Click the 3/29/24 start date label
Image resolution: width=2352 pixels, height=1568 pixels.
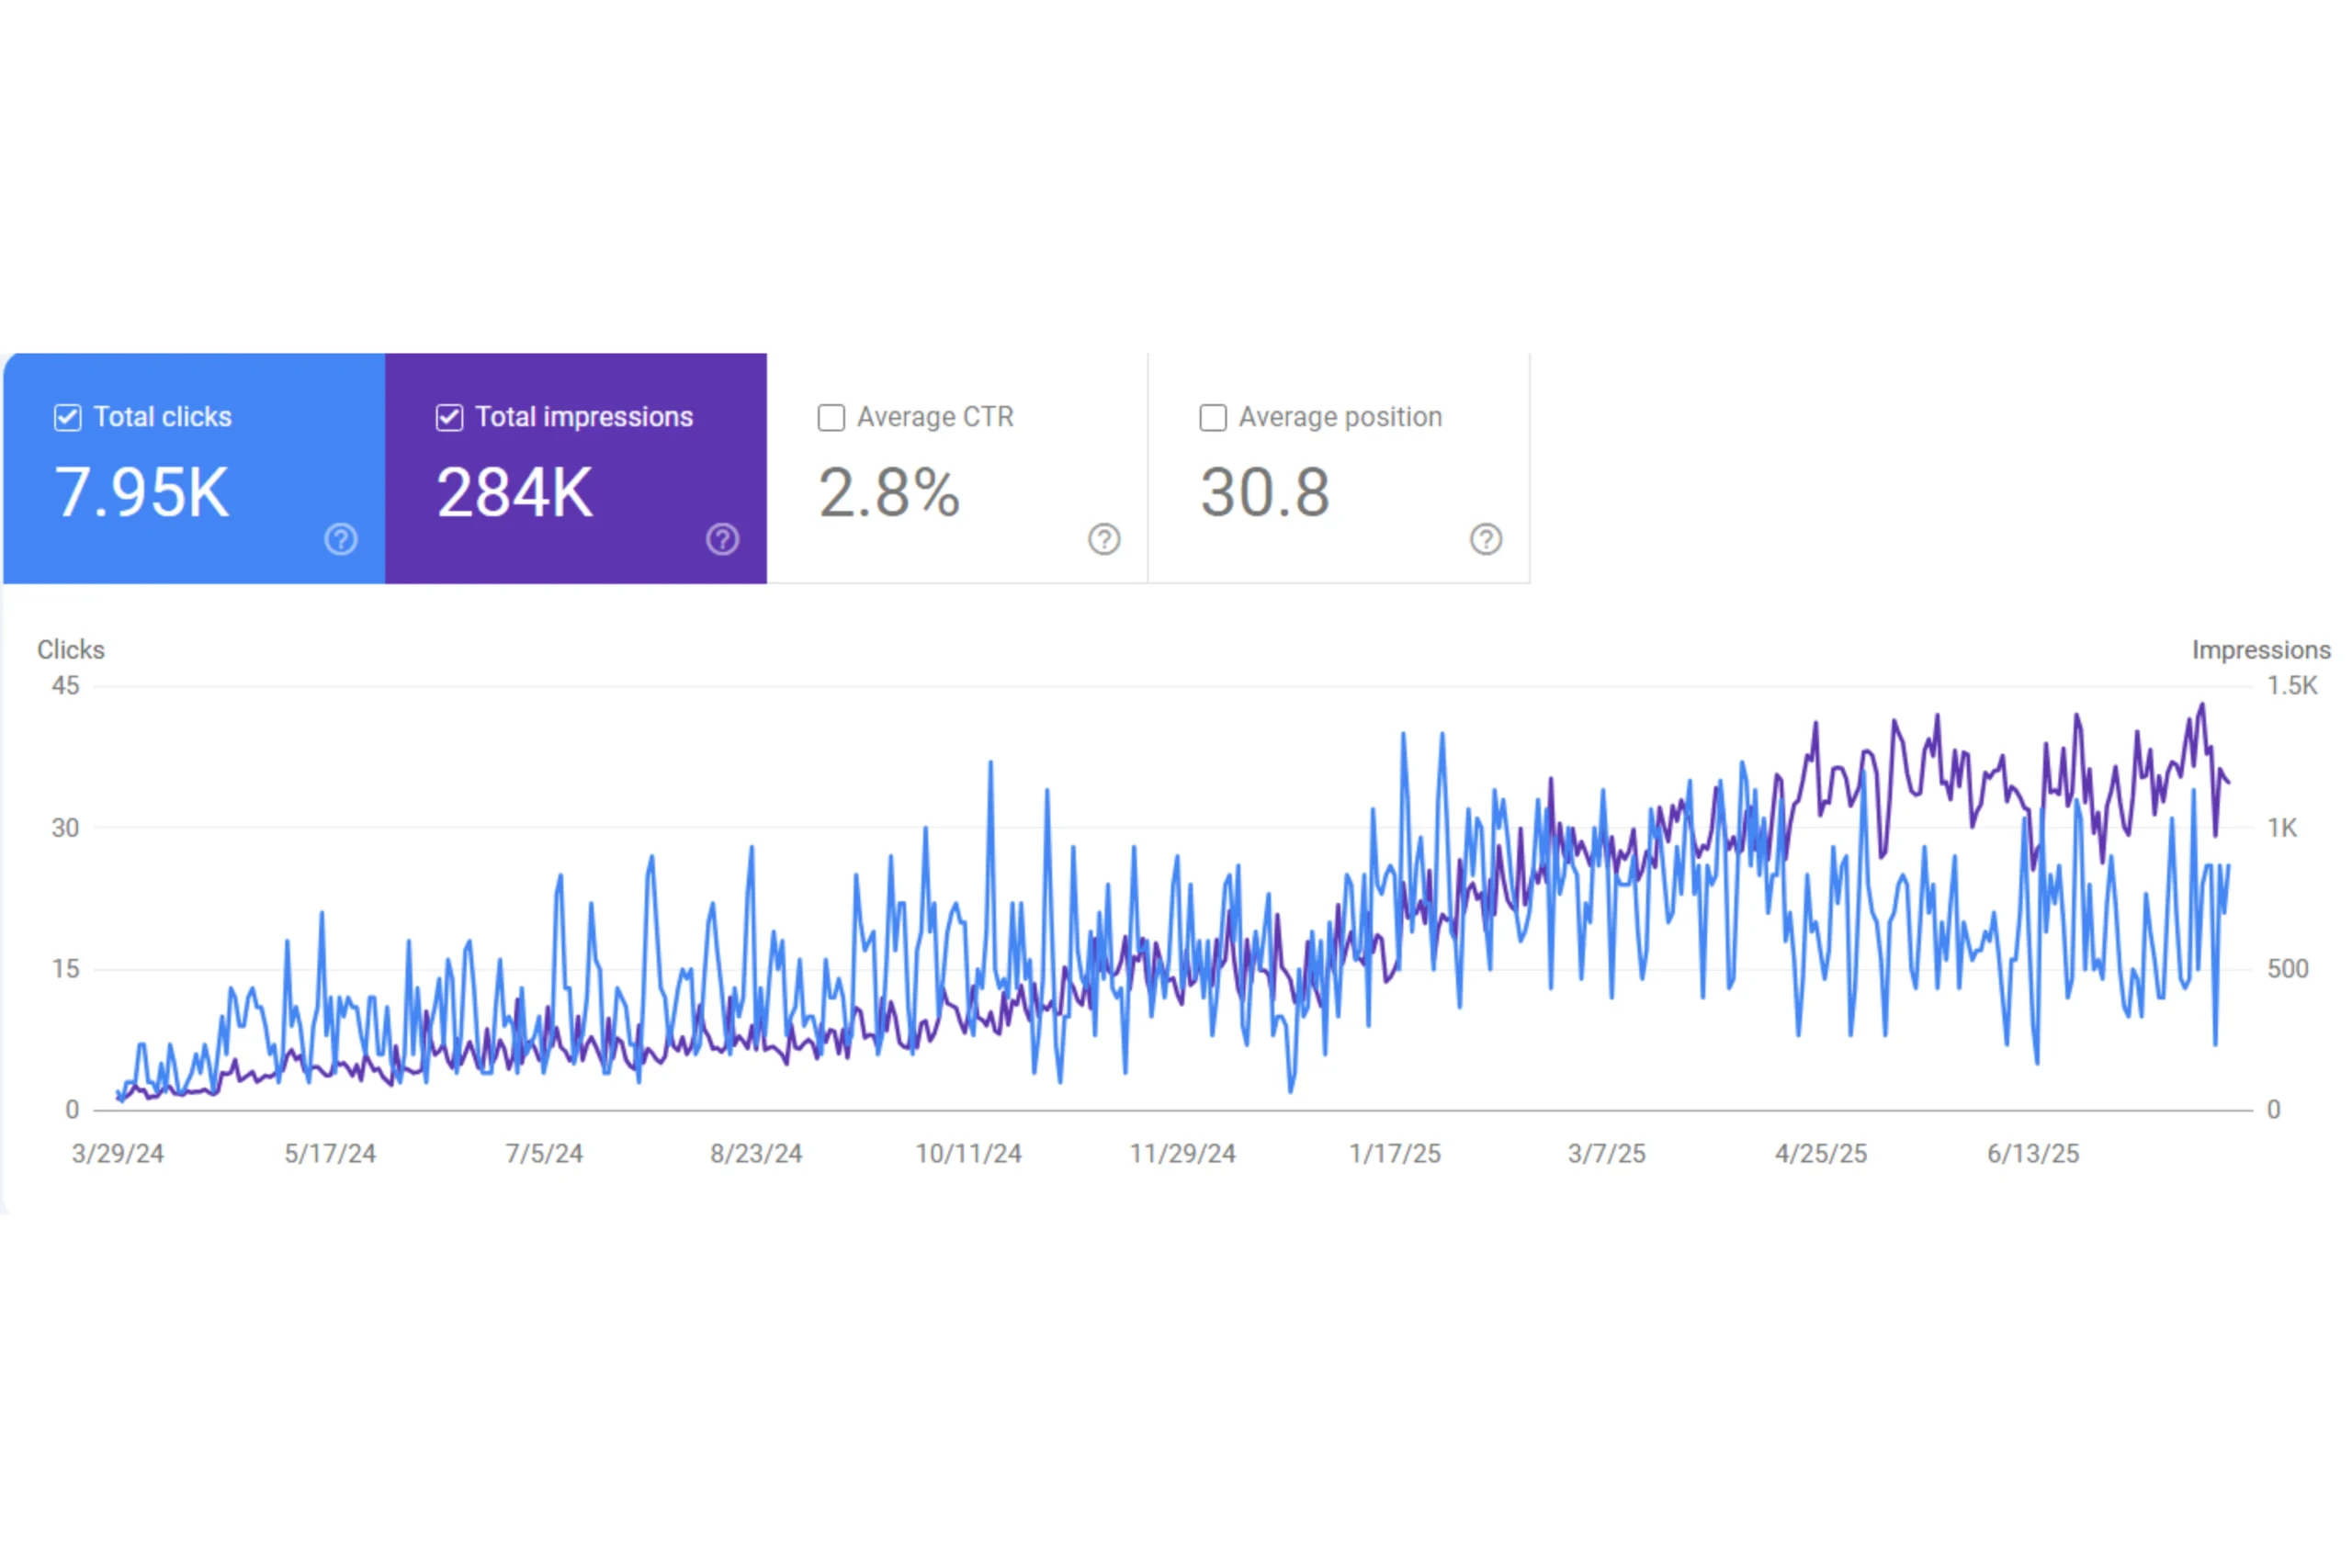coord(118,1154)
